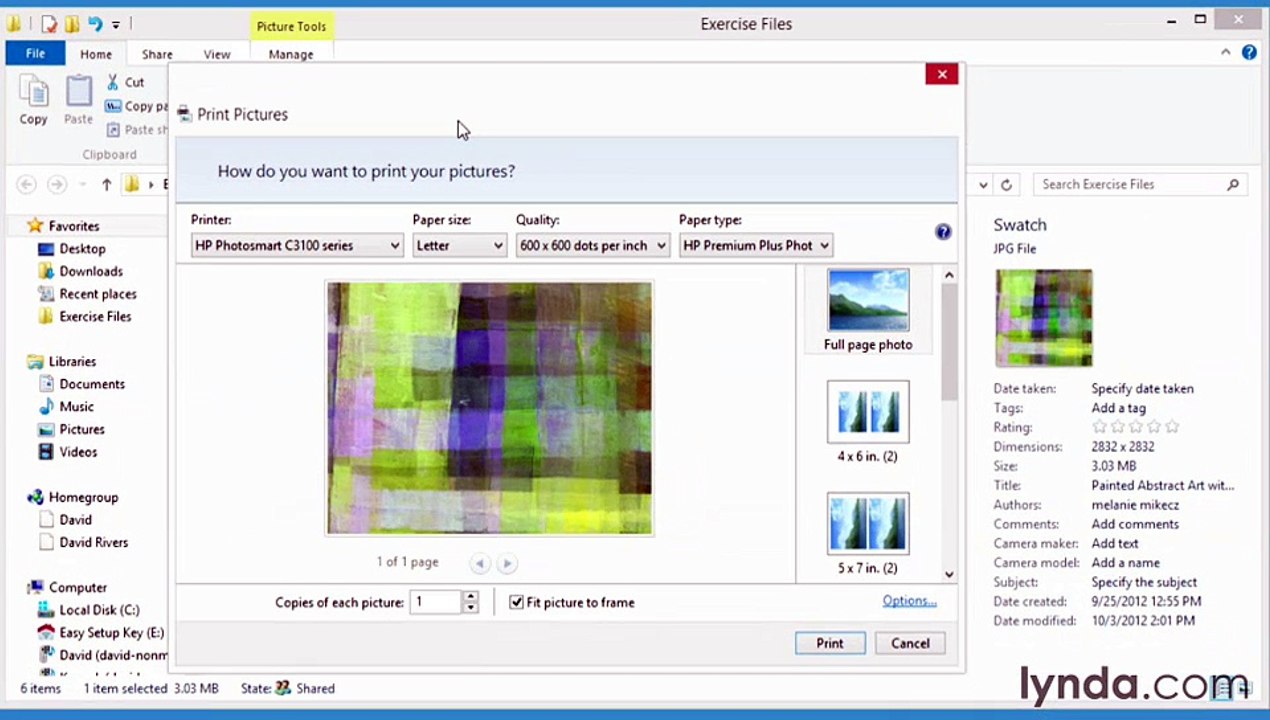The image size is (1270, 720).
Task: Open the Options link
Action: pyautogui.click(x=909, y=601)
